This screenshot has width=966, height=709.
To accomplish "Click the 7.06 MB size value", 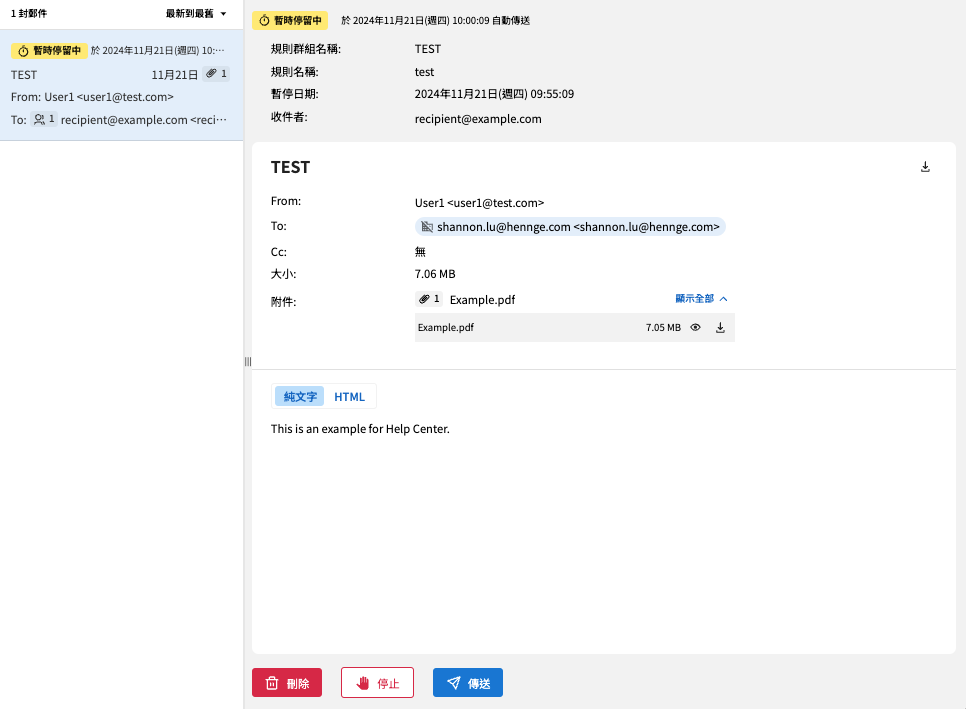I will [x=435, y=273].
